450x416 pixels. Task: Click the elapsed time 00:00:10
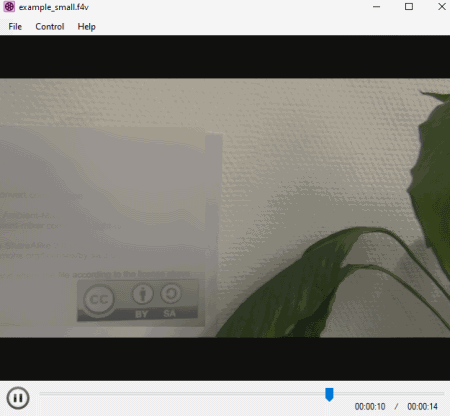370,407
